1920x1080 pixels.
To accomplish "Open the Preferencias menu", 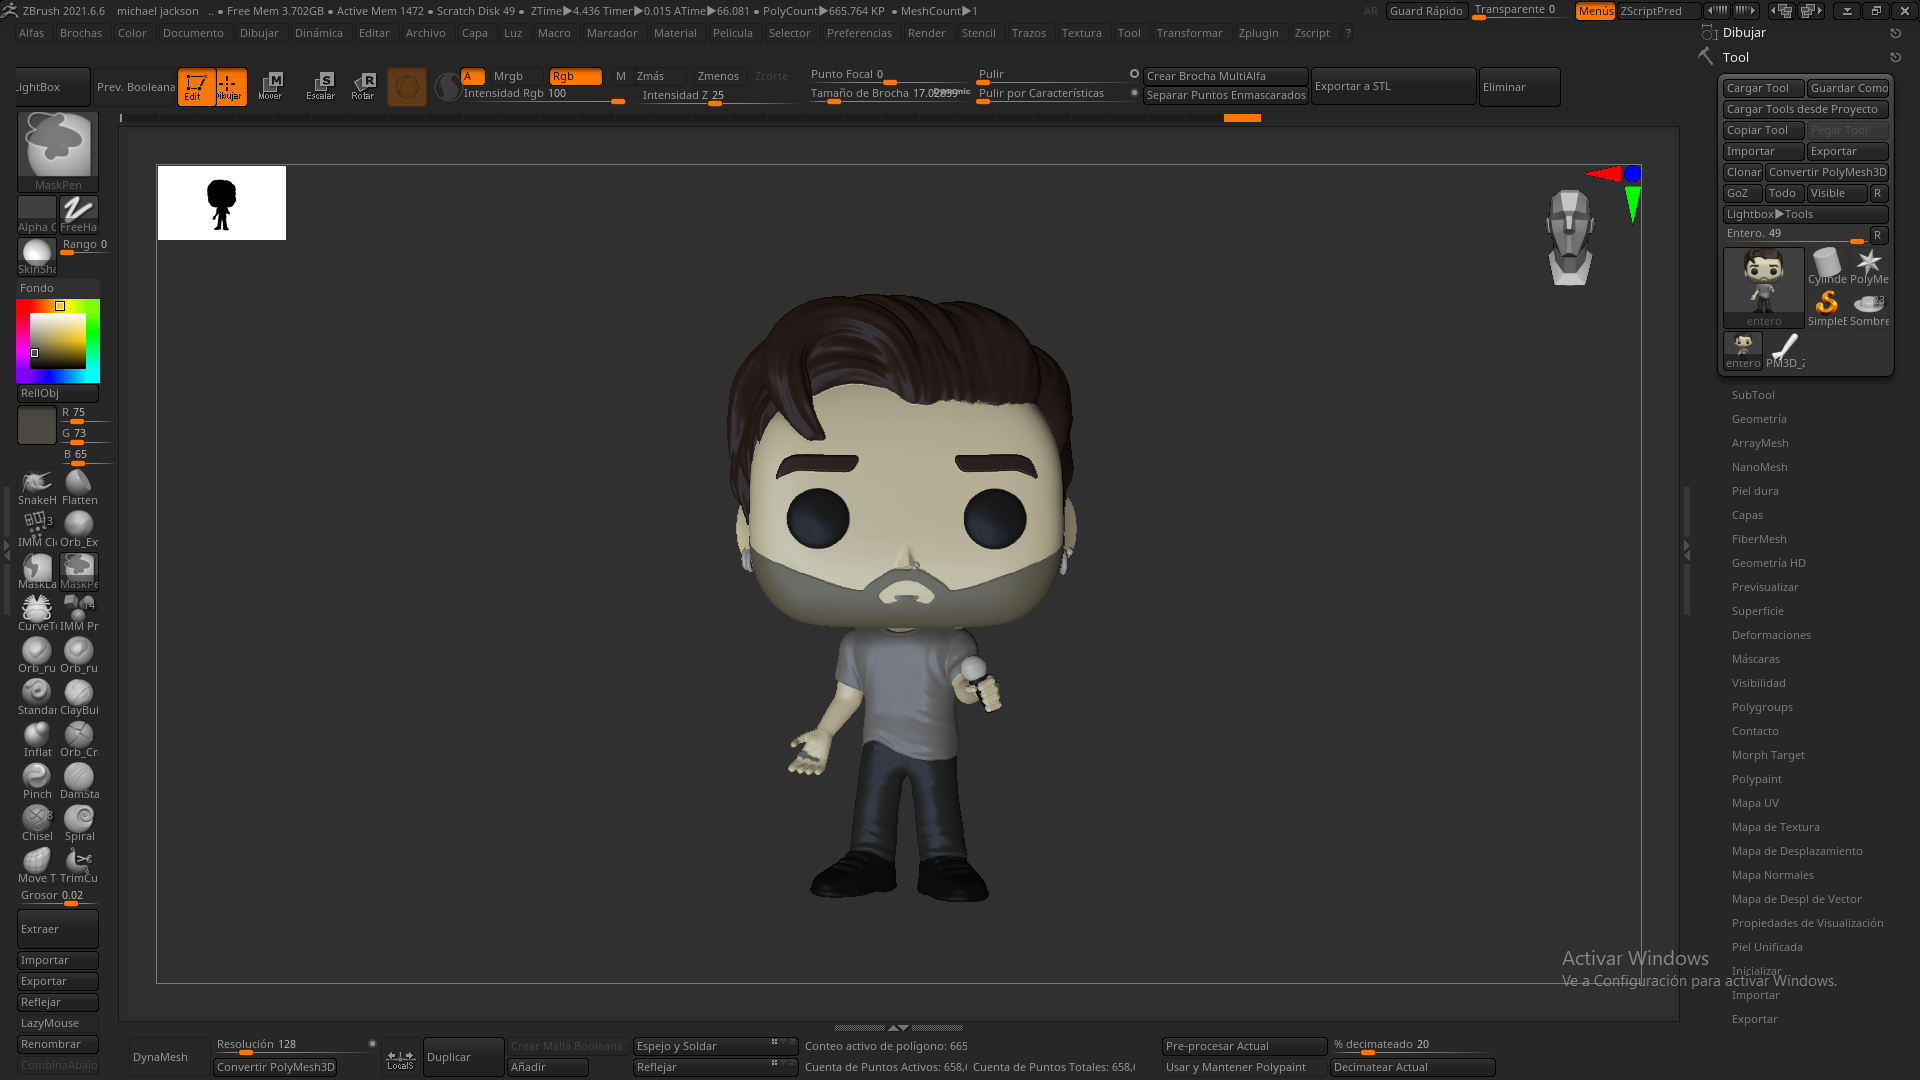I will (859, 32).
